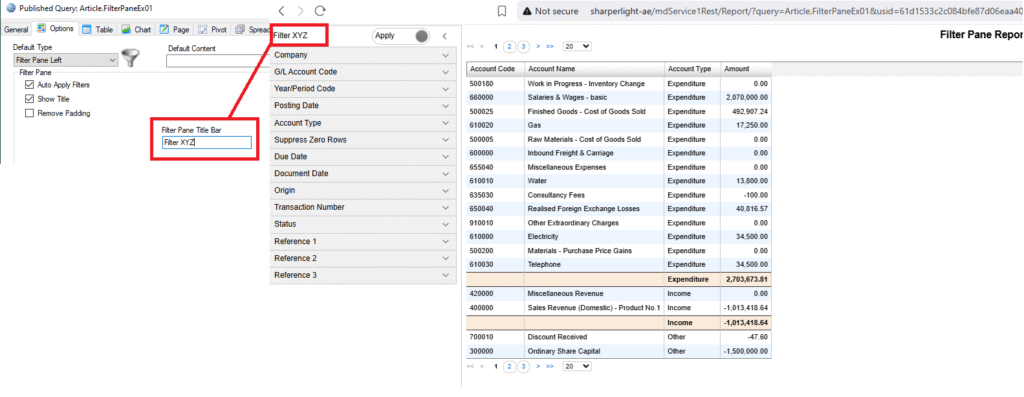Viewport: 1024px width, 397px height.
Task: Switch to the General tab
Action: [x=16, y=29]
